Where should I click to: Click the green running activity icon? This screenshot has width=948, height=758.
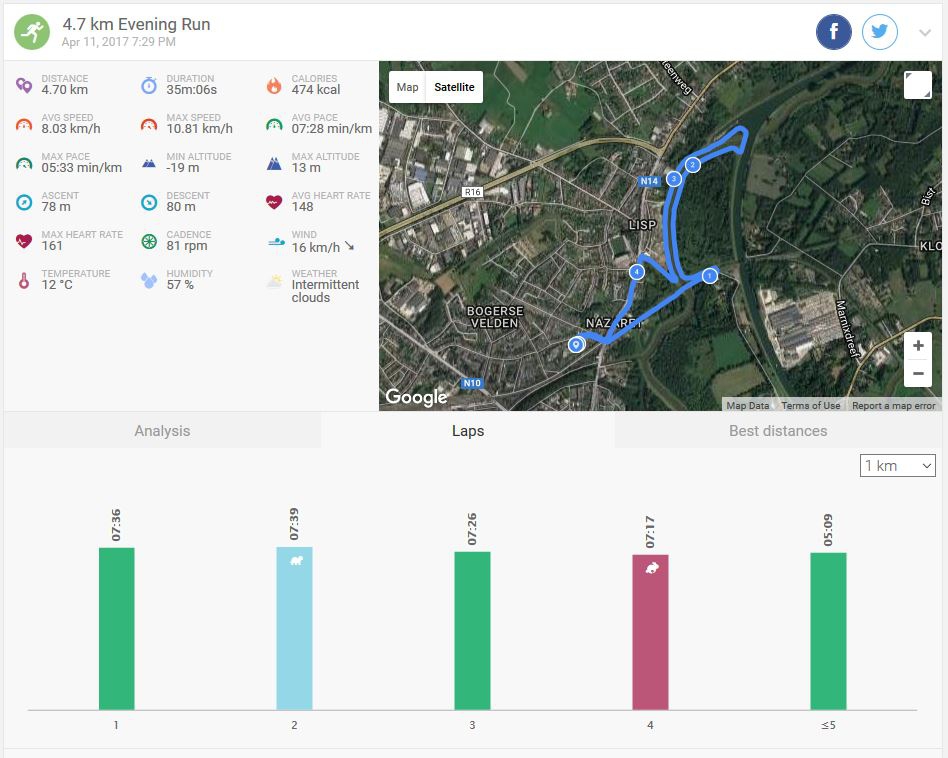click(31, 33)
